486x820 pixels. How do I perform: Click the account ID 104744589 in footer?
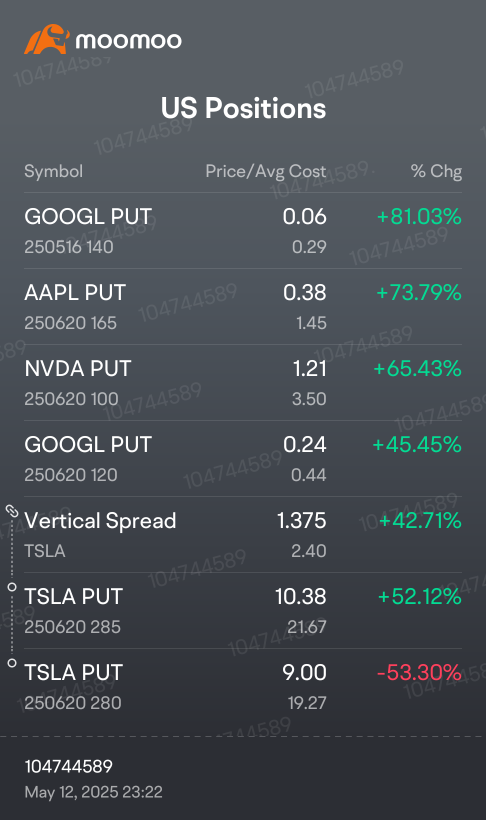pos(69,766)
